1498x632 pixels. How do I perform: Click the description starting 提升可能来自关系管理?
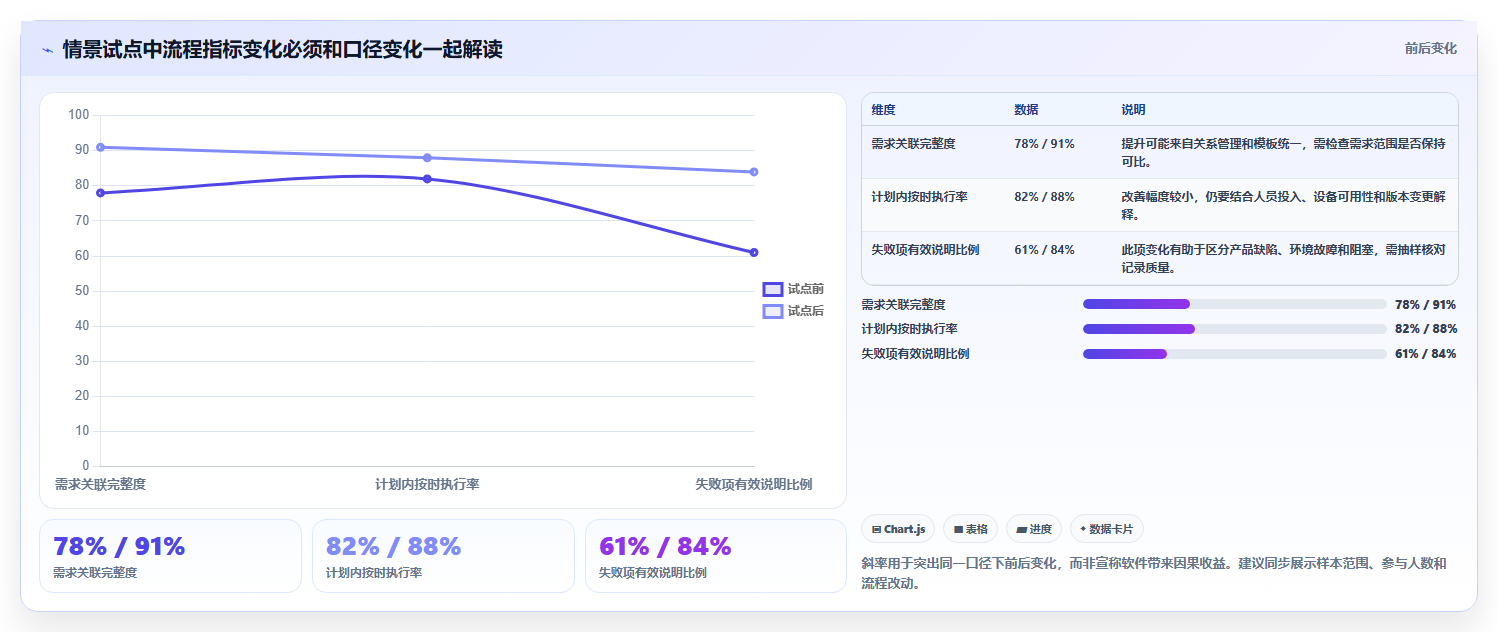(1283, 153)
